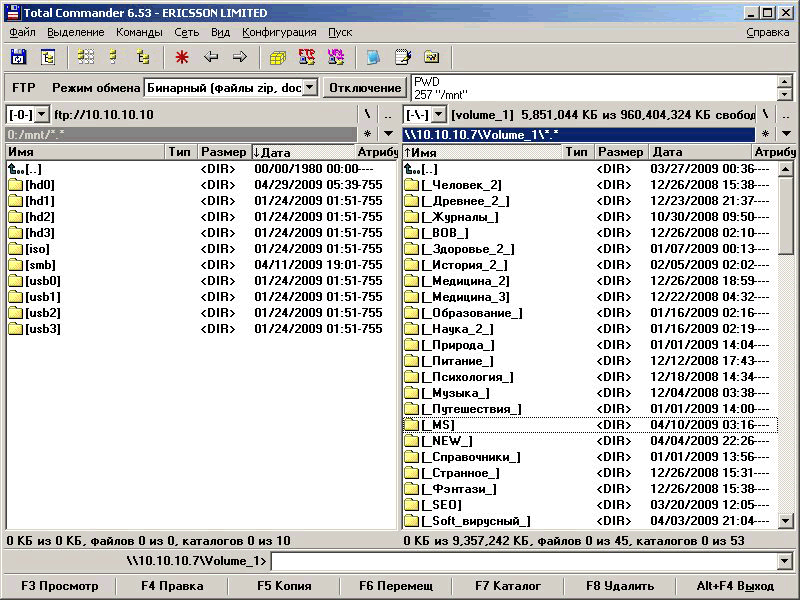The height and width of the screenshot is (600, 800).
Task: Open right panel directory history arrow
Action: pyautogui.click(x=786, y=134)
